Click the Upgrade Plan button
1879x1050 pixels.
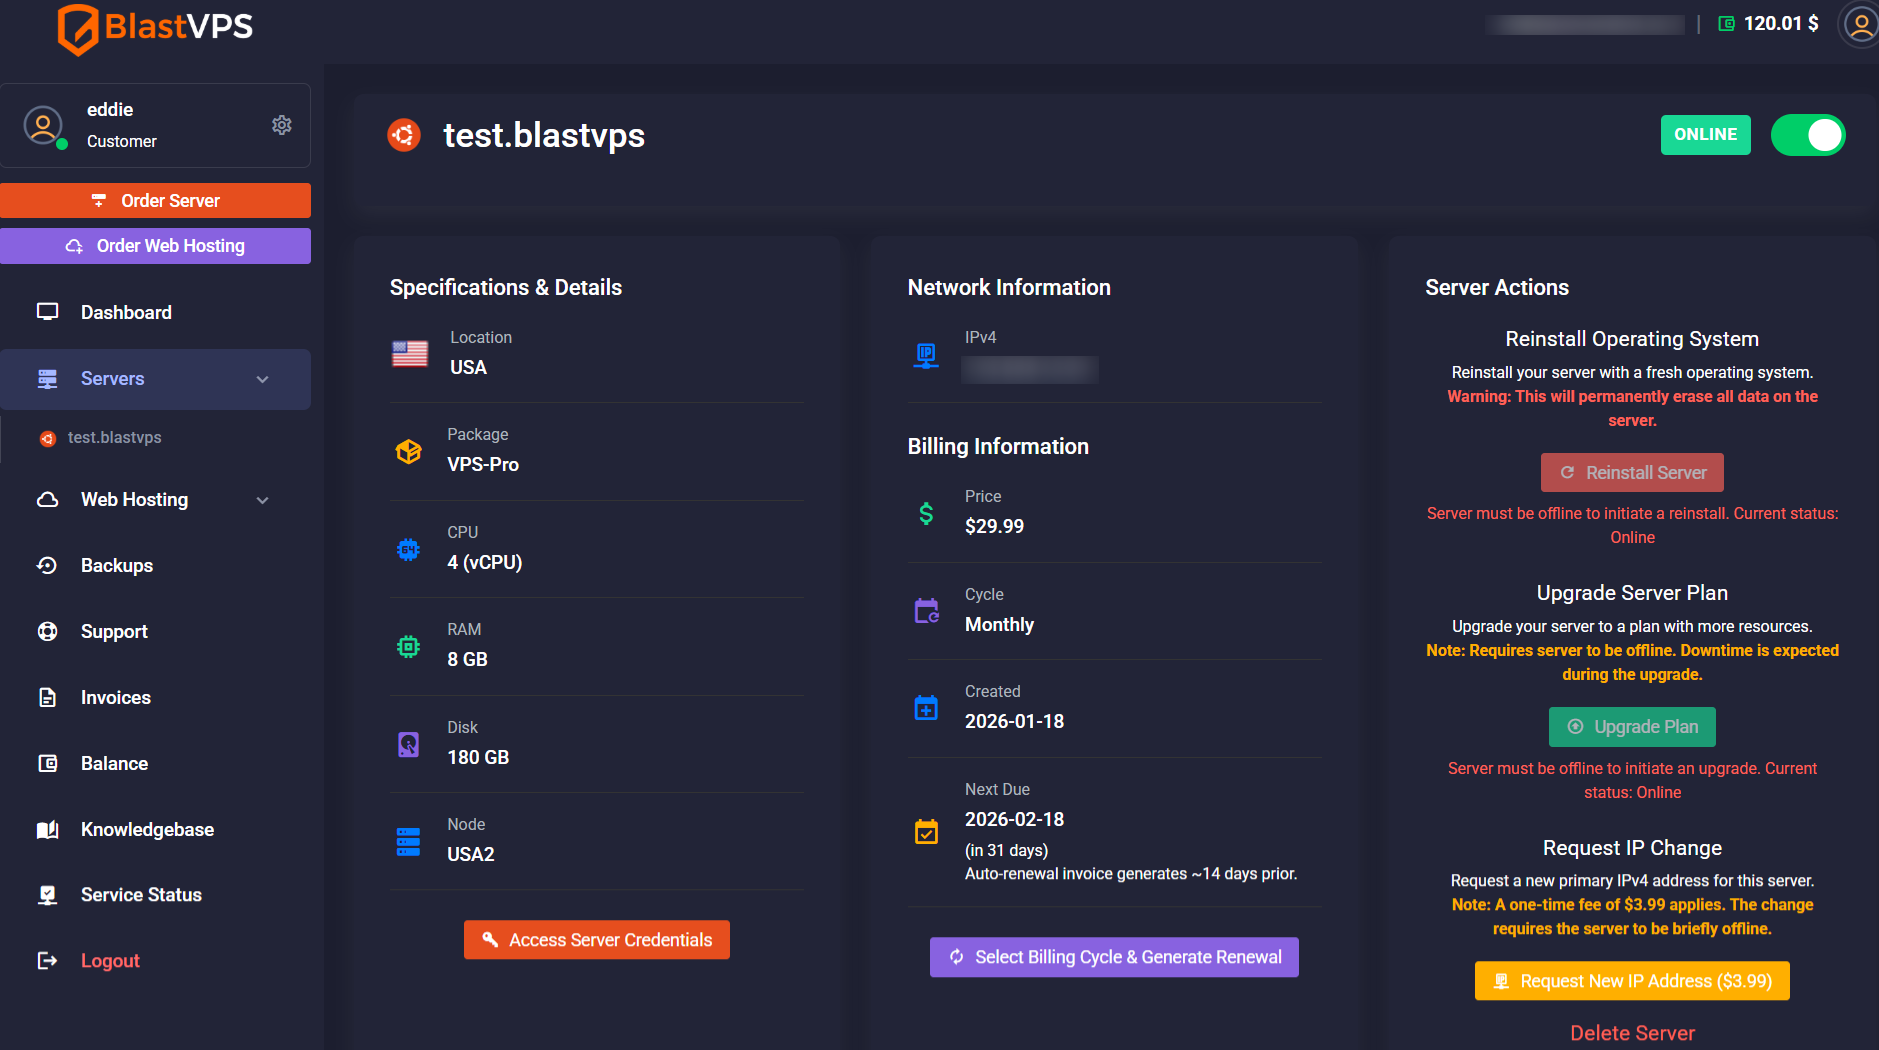1632,727
